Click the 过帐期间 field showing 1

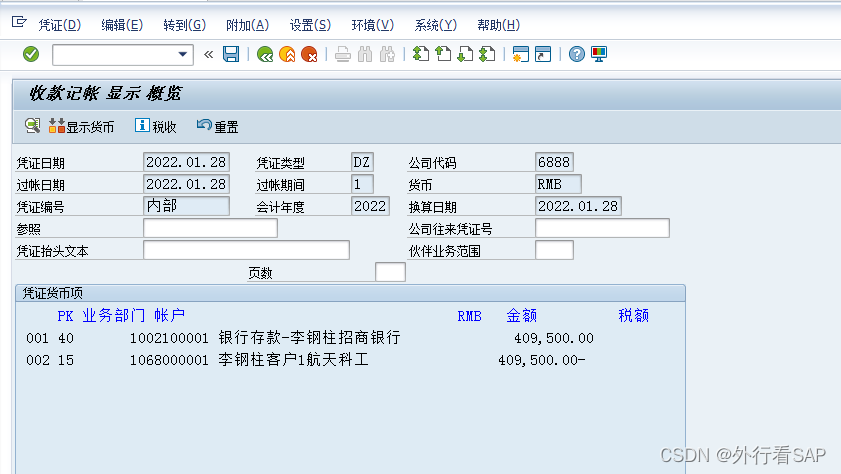coord(362,184)
